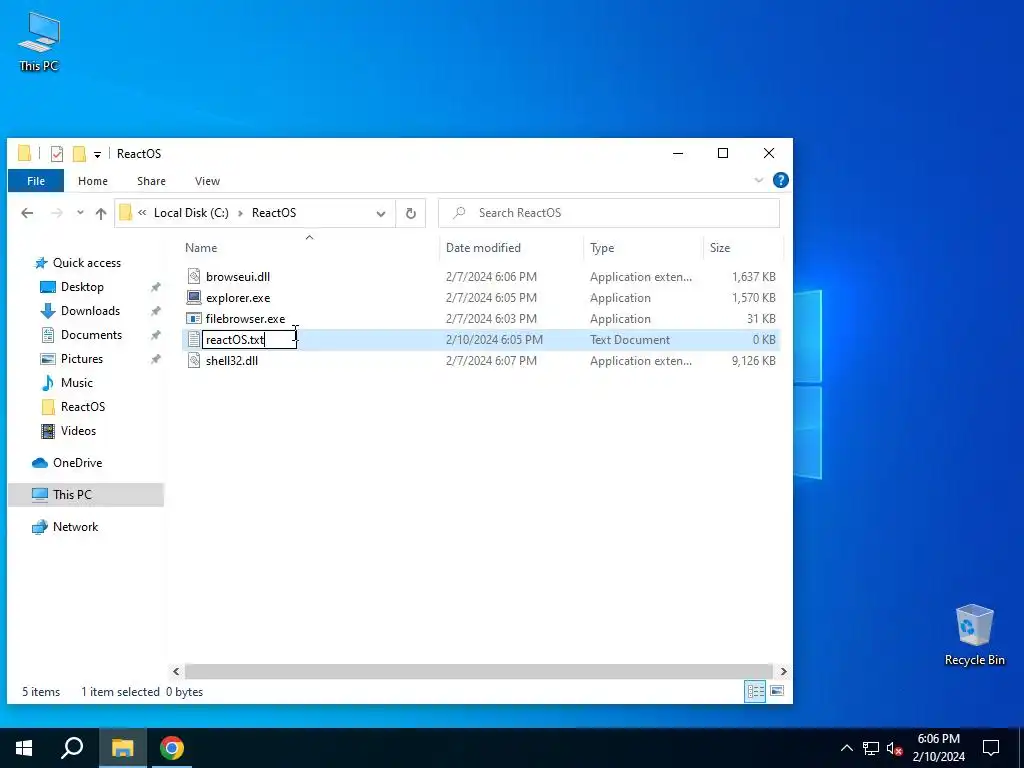The width and height of the screenshot is (1024, 768).
Task: Open This PC desktop icon
Action: (39, 42)
